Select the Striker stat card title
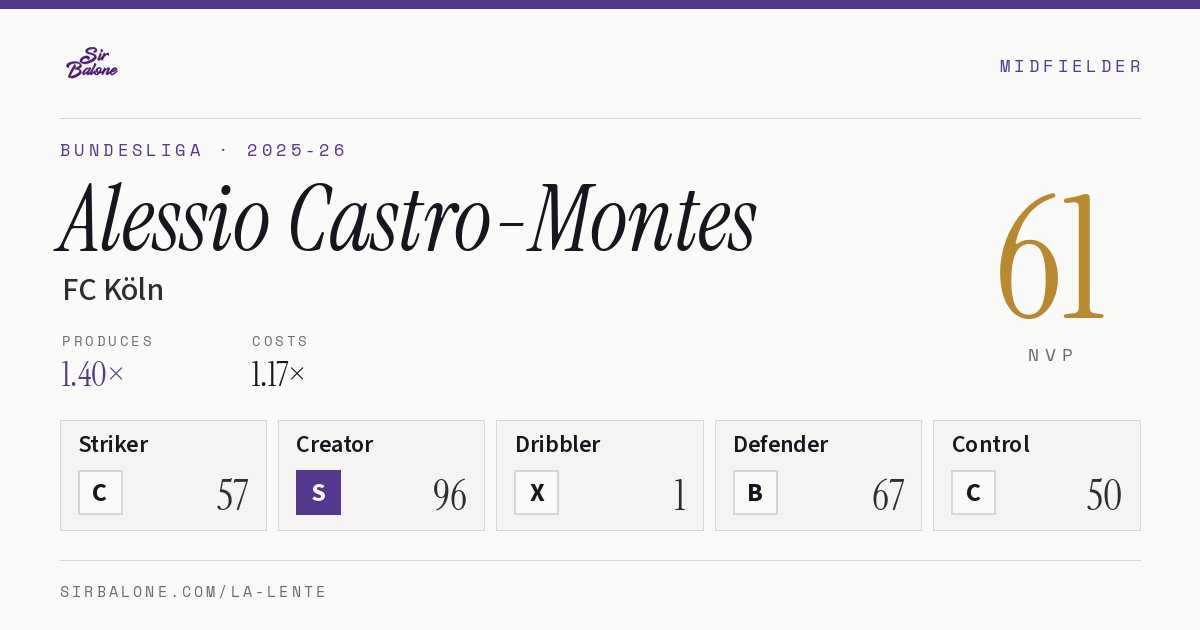1200x630 pixels. tap(113, 444)
